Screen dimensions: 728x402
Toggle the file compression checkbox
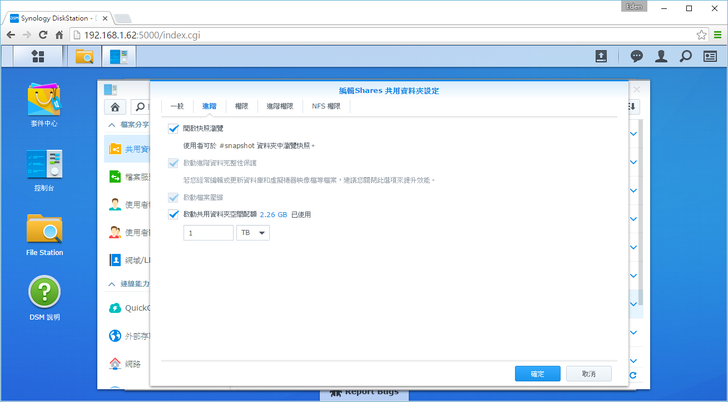coord(173,198)
